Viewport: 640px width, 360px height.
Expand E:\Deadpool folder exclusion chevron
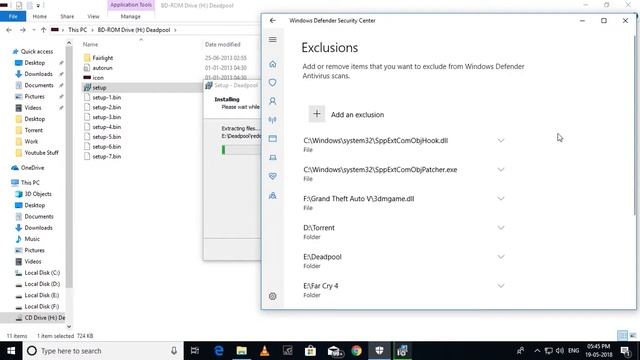[x=501, y=257]
